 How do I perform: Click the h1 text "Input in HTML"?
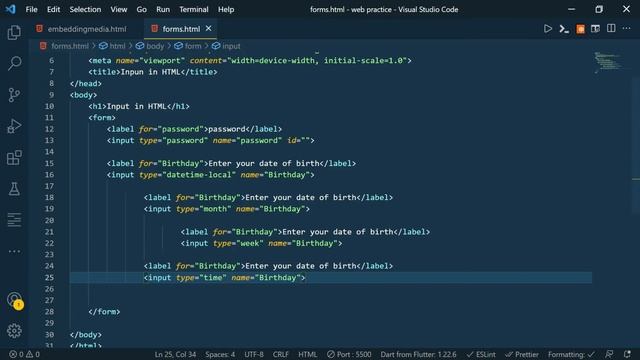coord(137,106)
